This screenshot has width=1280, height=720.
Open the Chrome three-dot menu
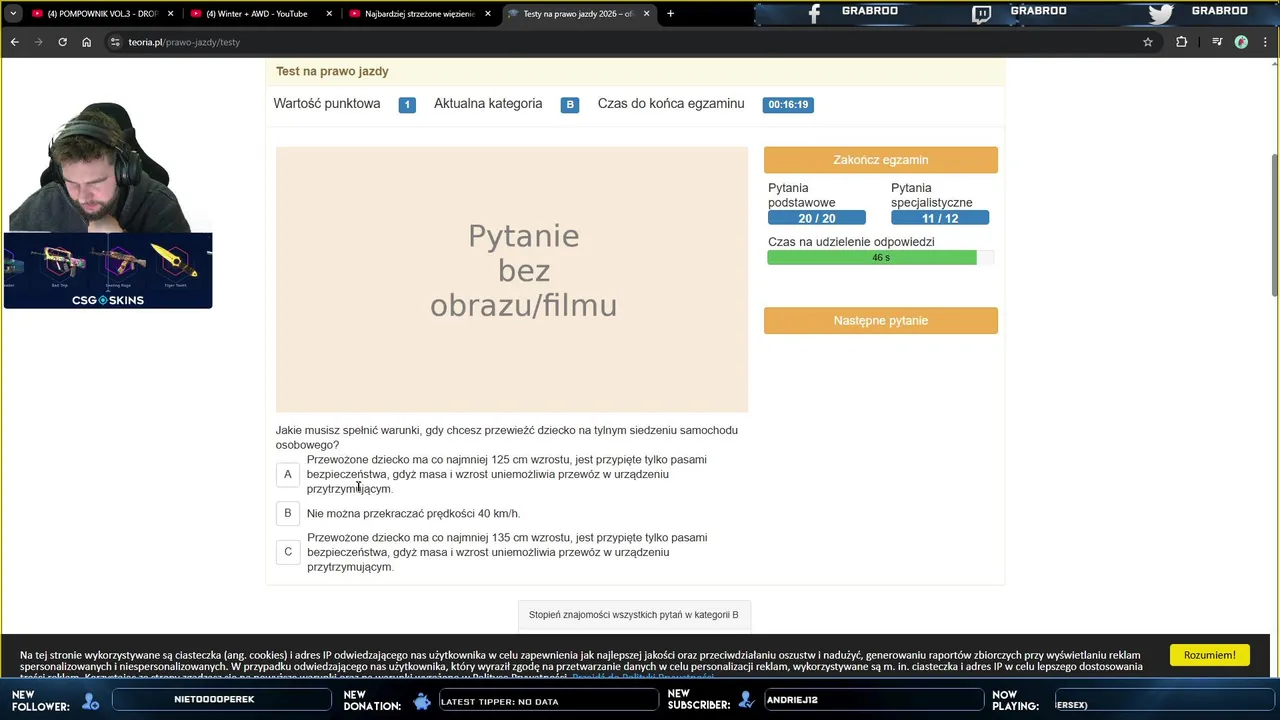(x=1266, y=42)
